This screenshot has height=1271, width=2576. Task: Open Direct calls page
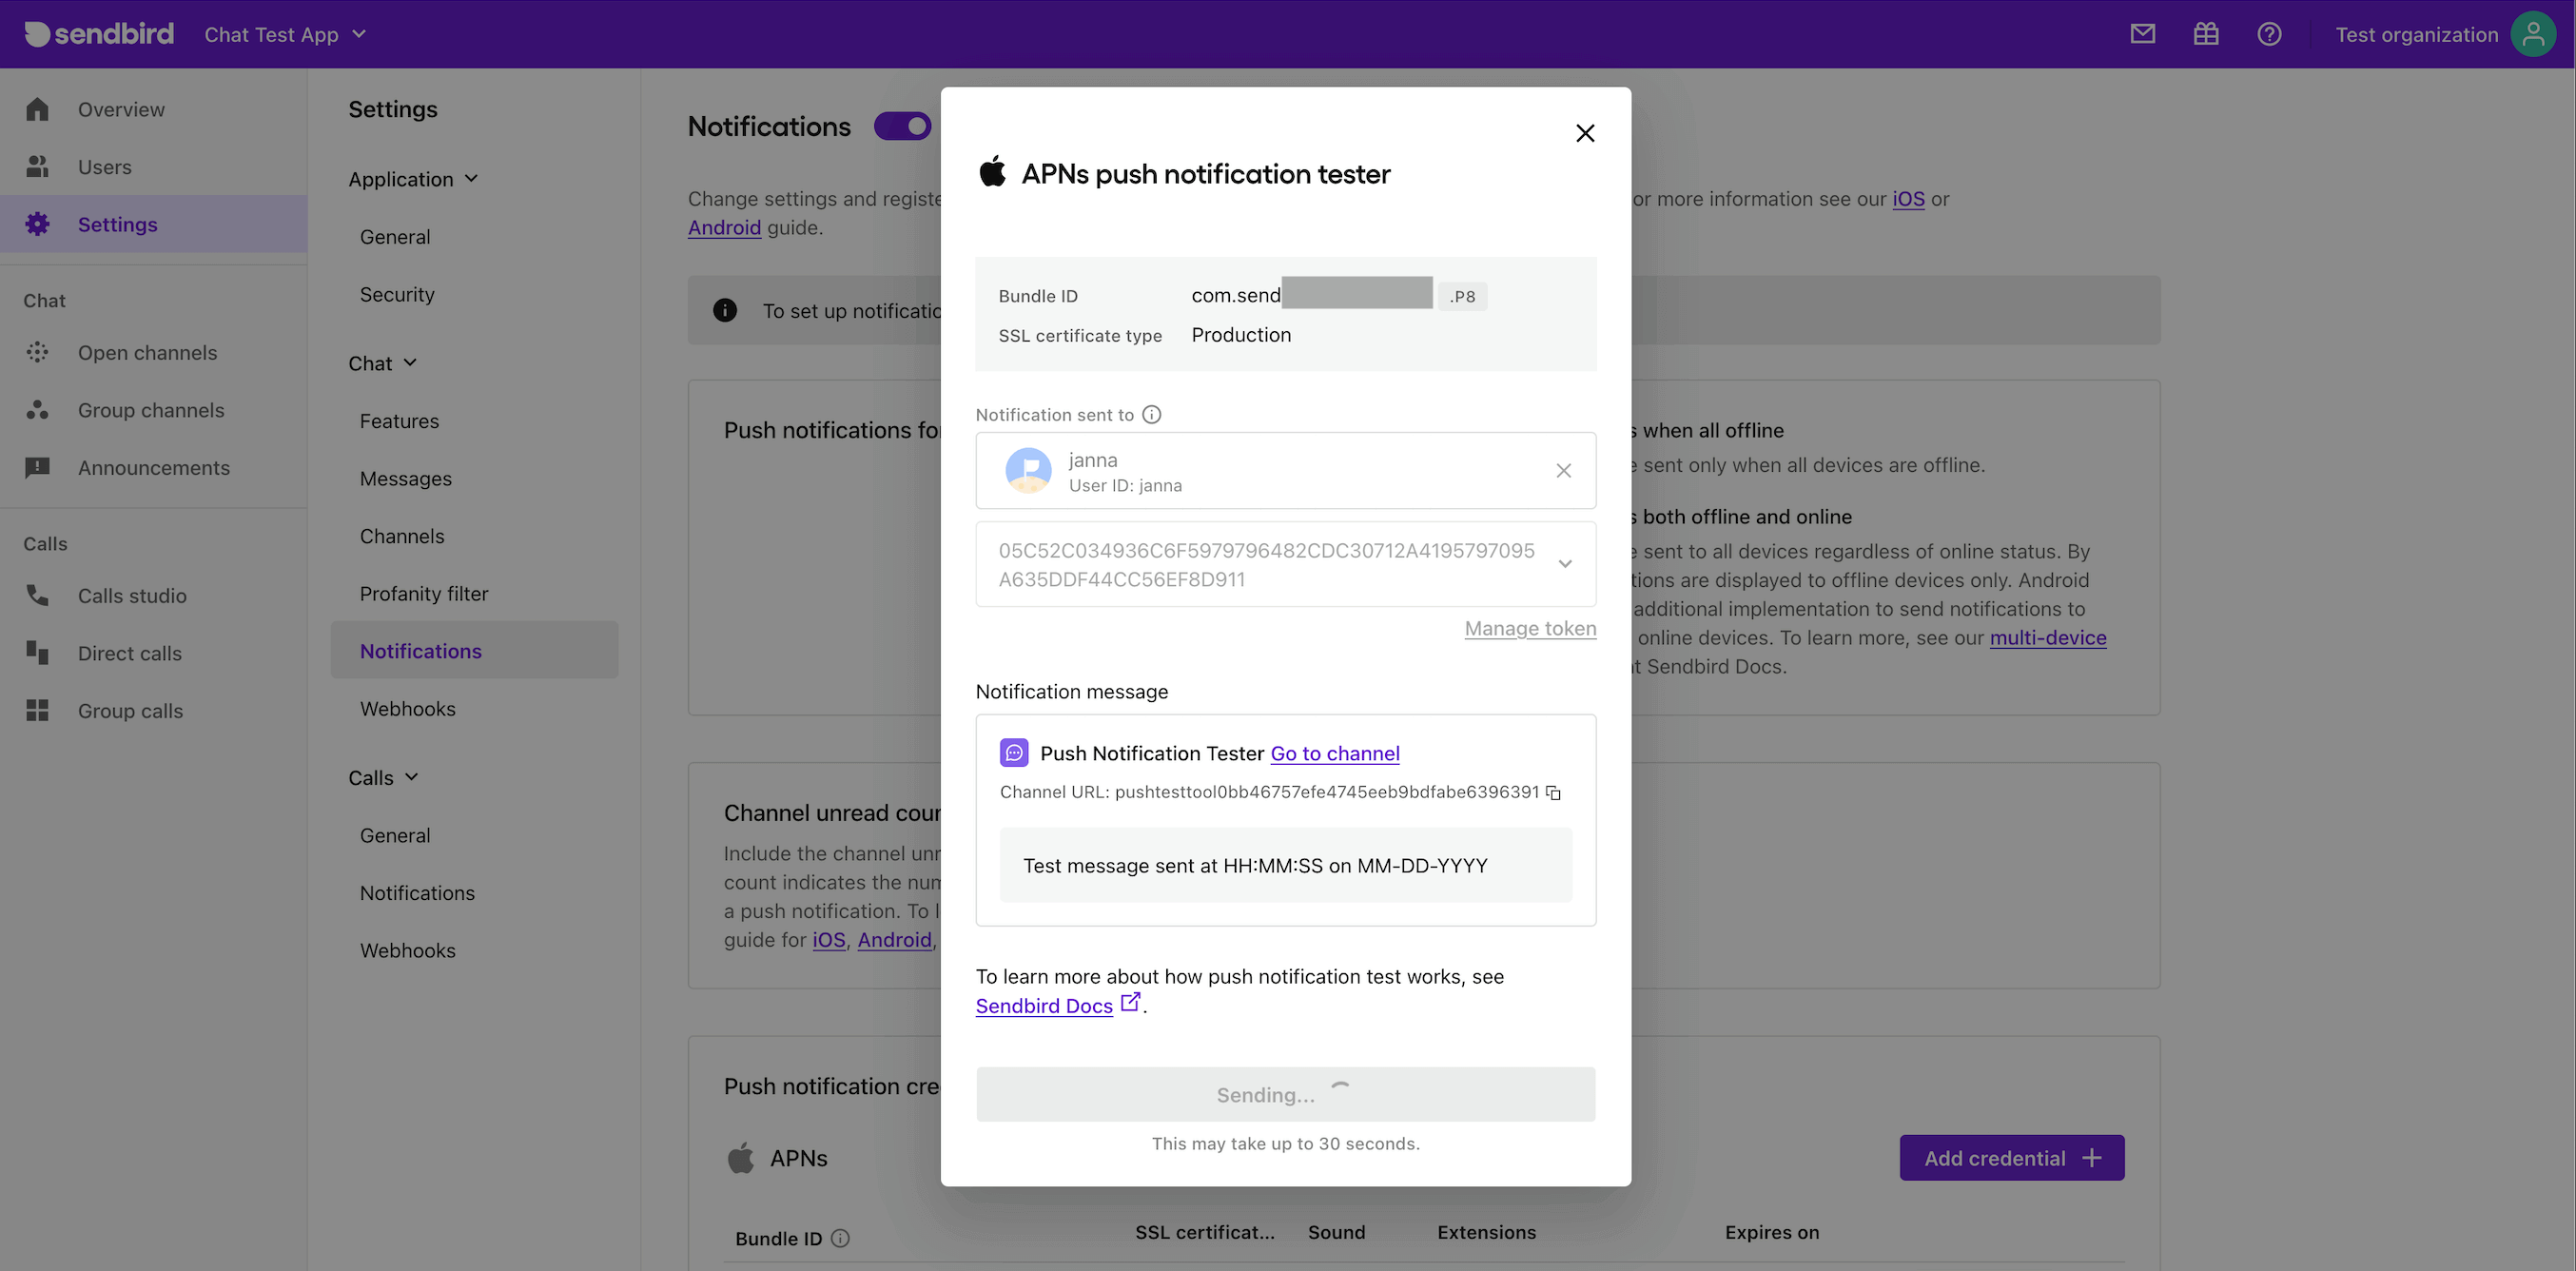(130, 653)
